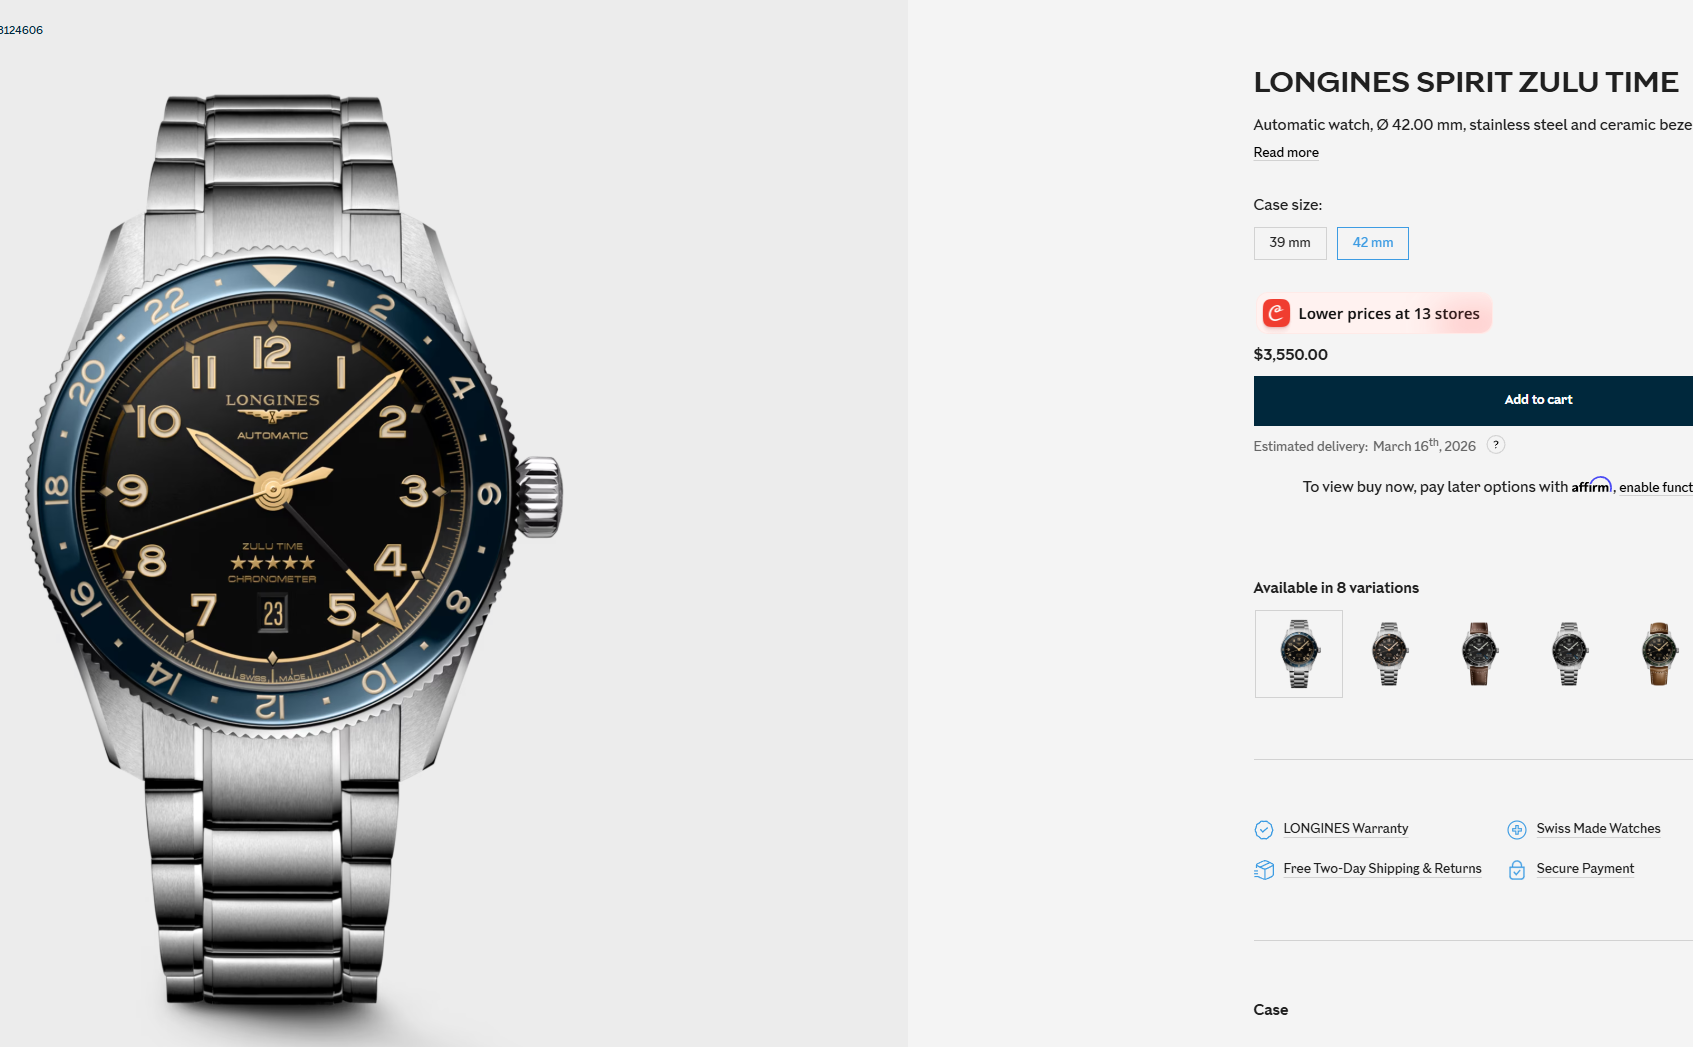Open the LONGINES Warranty link

(1346, 828)
